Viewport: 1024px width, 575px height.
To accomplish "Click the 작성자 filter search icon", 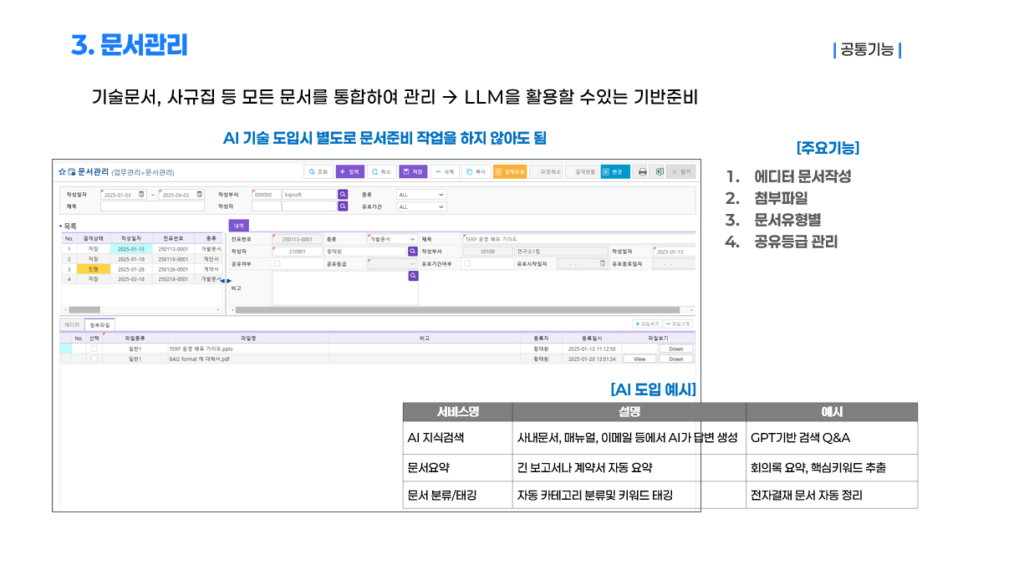I will [343, 206].
